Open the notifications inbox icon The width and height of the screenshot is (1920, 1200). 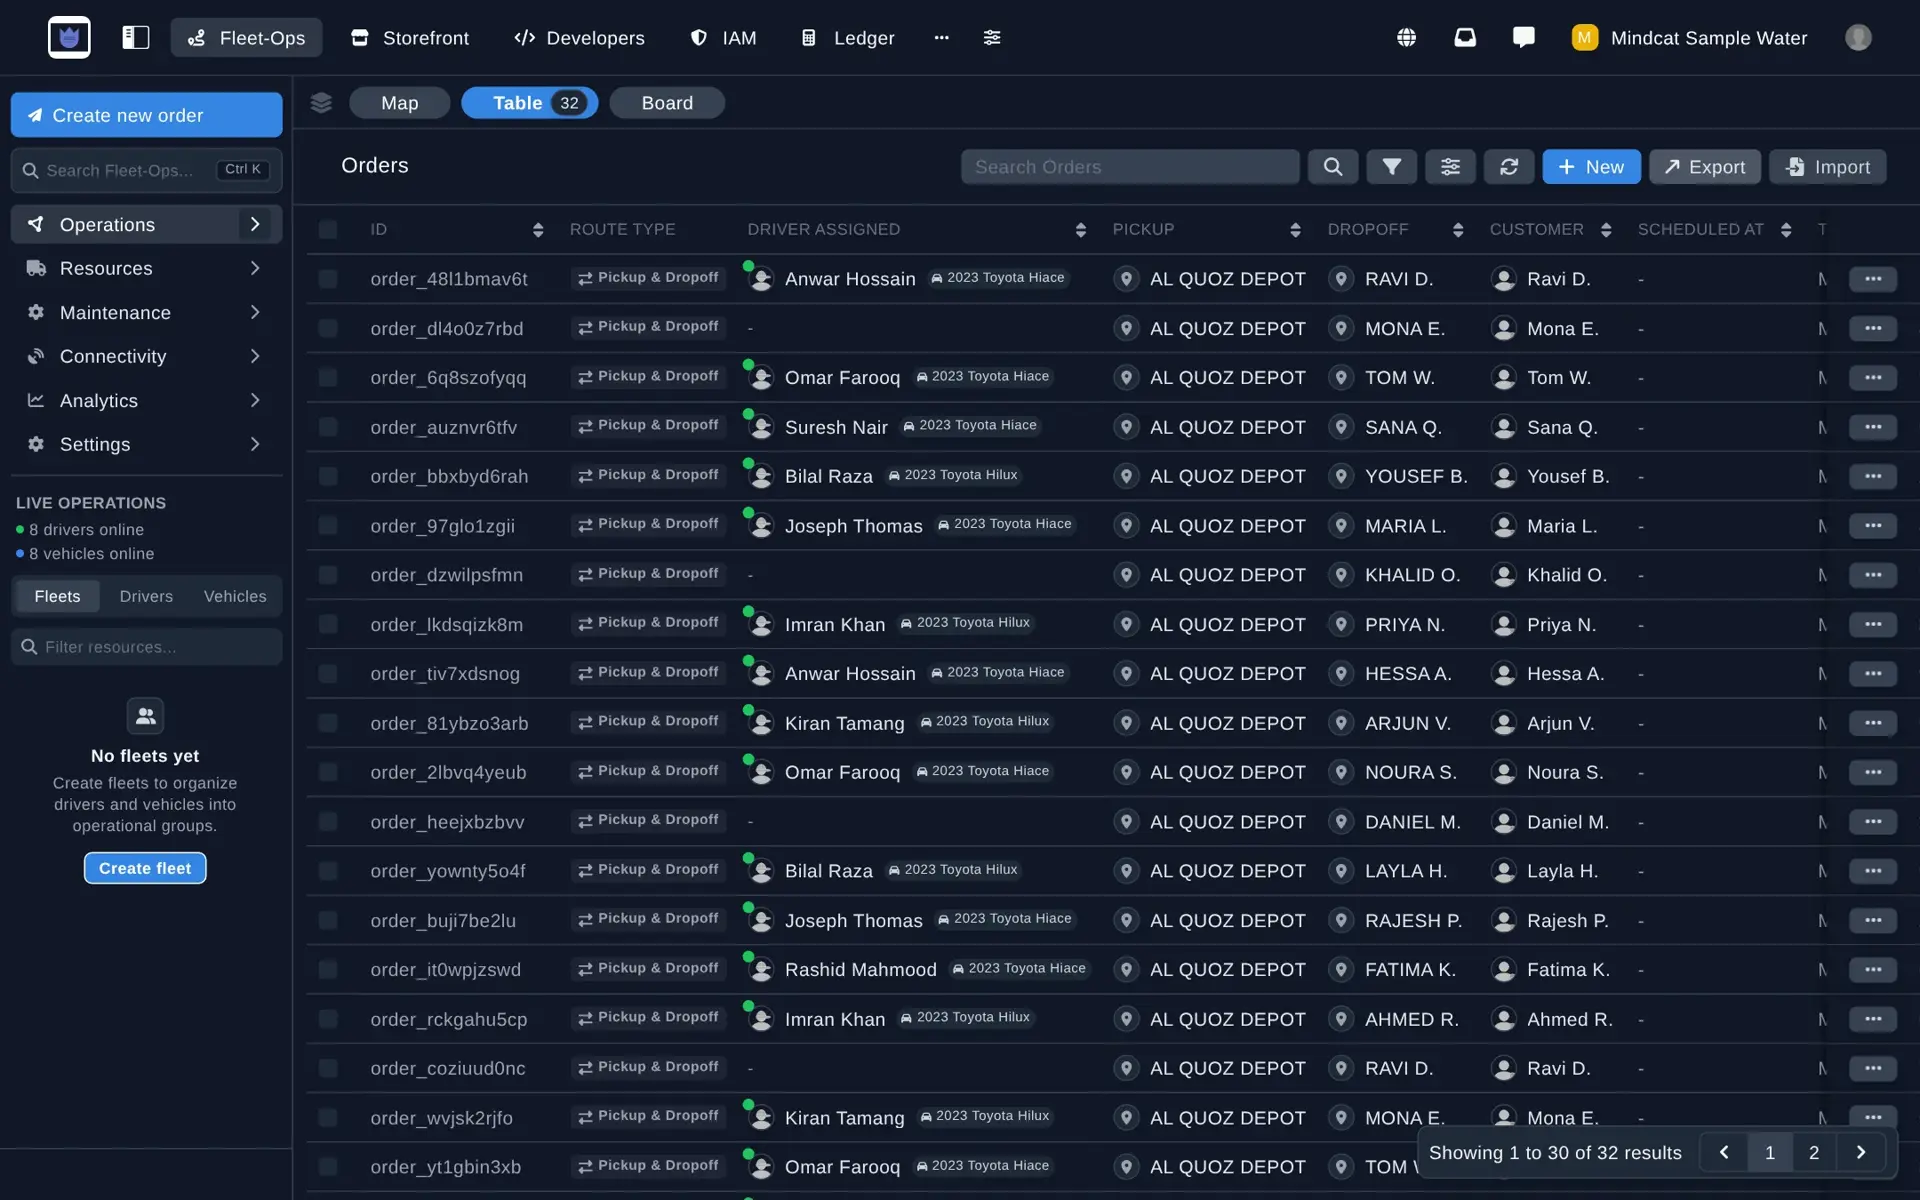point(1465,38)
